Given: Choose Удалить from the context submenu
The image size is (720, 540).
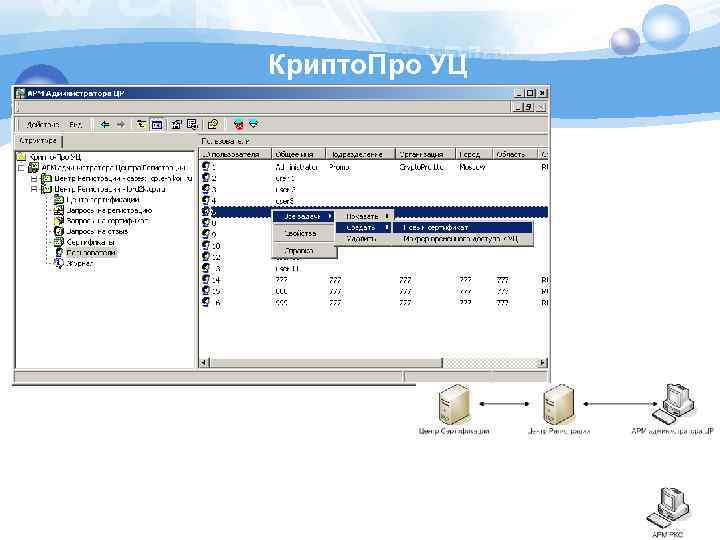Looking at the screenshot, I should click(x=364, y=239).
